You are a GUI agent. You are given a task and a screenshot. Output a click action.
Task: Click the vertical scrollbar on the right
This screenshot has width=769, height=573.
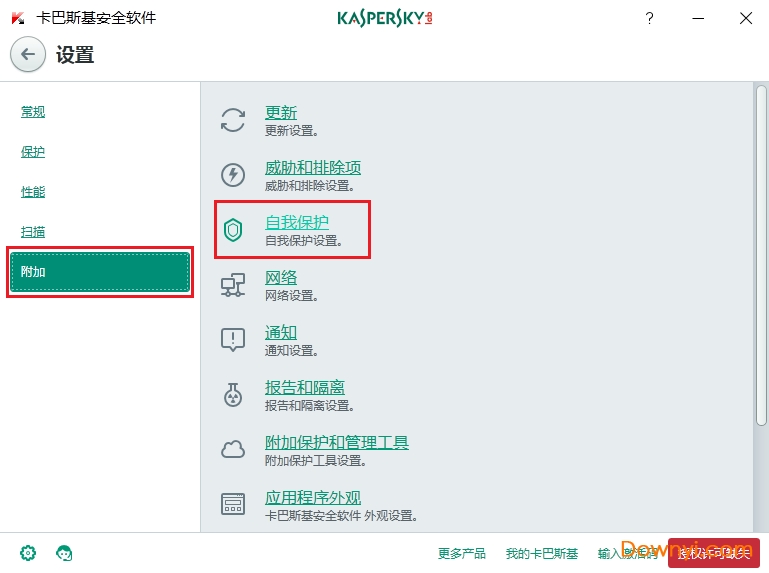pyautogui.click(x=761, y=250)
